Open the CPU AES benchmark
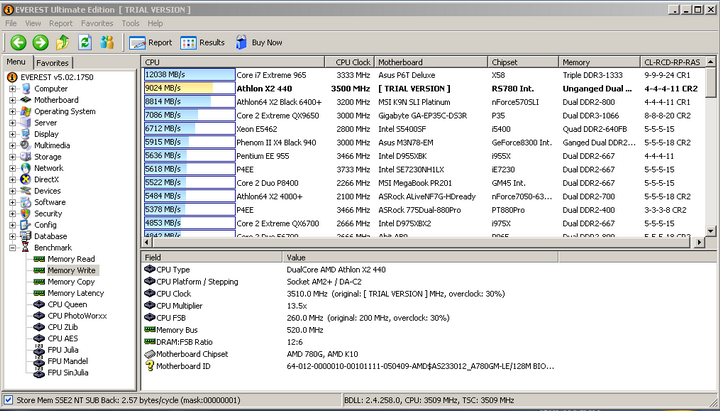 62,338
